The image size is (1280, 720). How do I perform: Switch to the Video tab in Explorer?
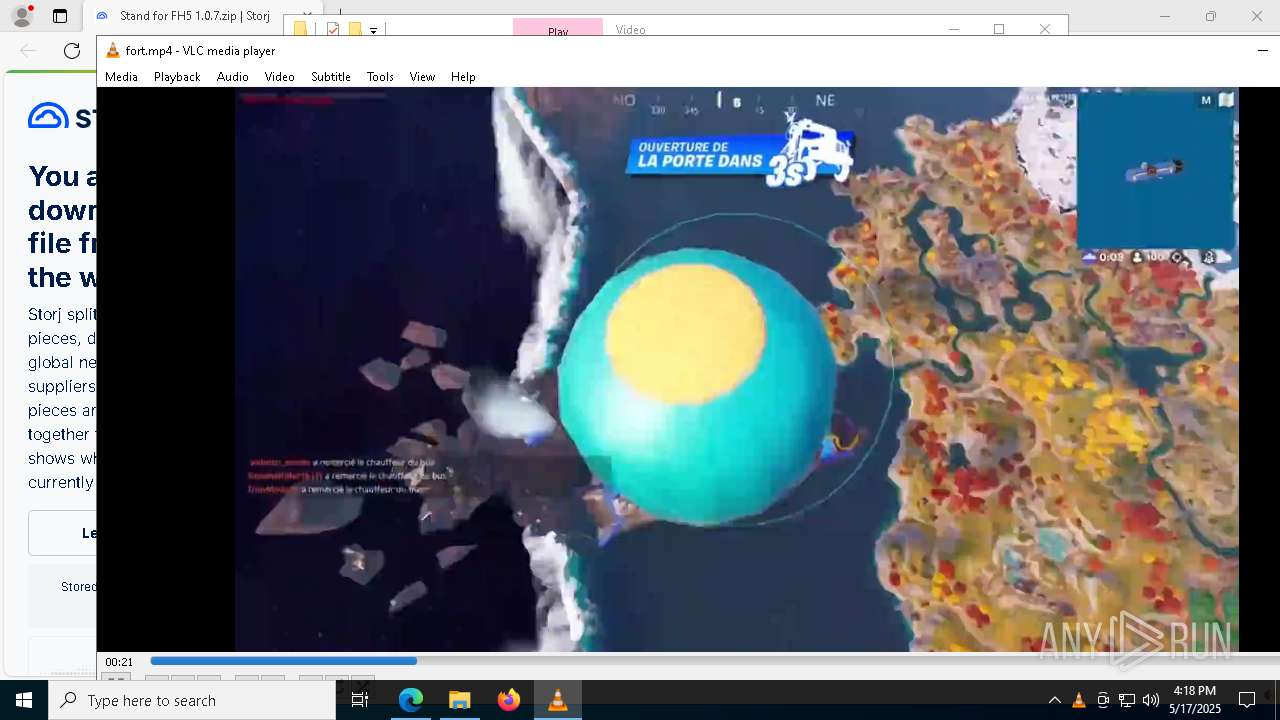[630, 30]
